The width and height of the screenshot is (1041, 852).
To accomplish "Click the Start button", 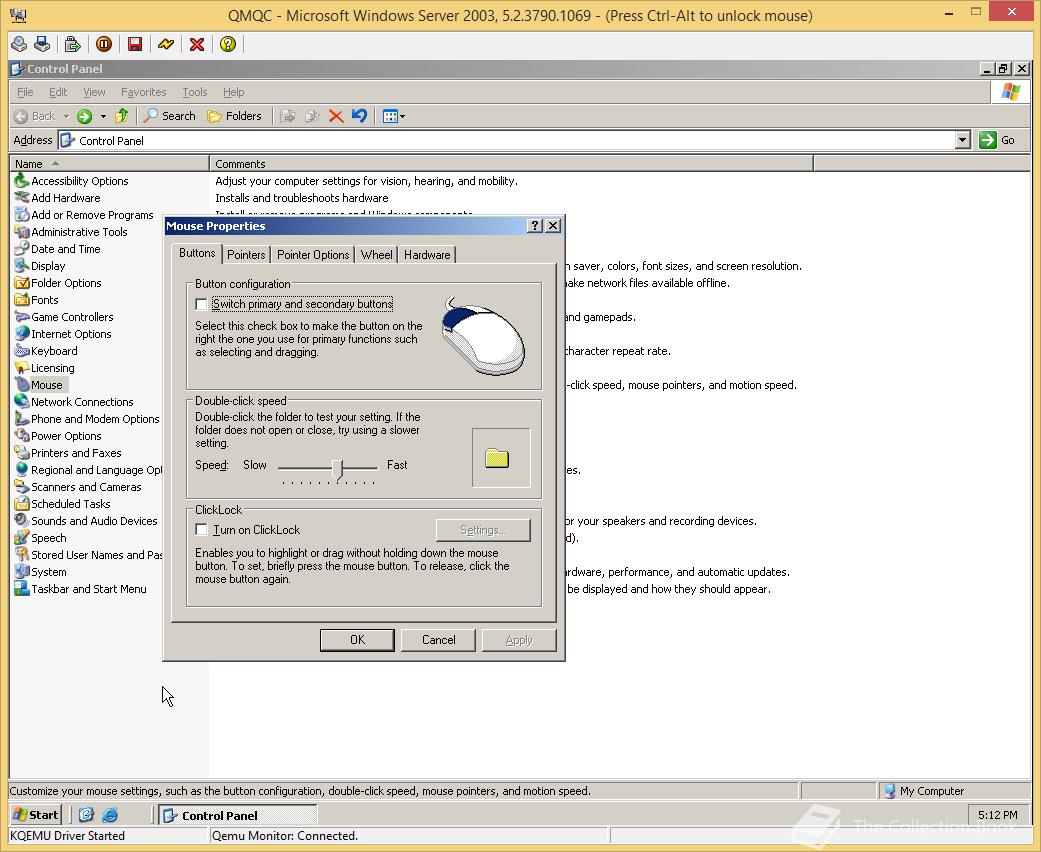I will pyautogui.click(x=36, y=815).
